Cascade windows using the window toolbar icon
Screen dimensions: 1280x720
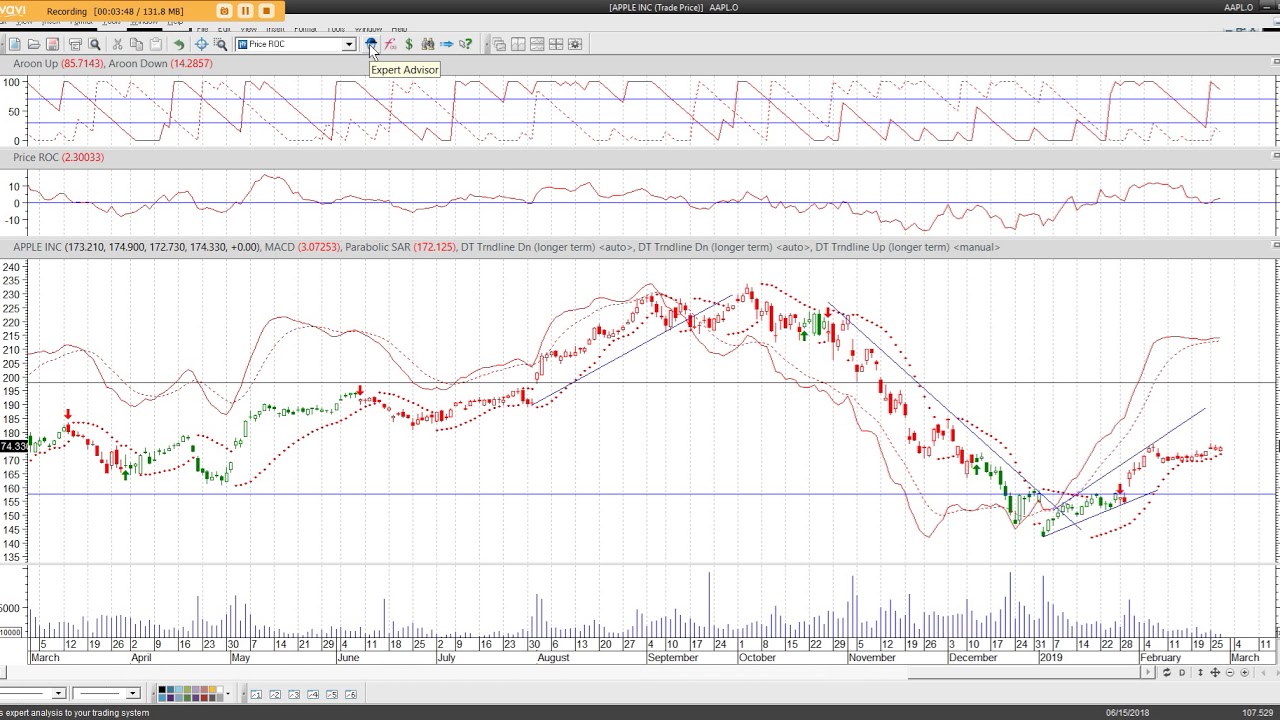coord(499,44)
